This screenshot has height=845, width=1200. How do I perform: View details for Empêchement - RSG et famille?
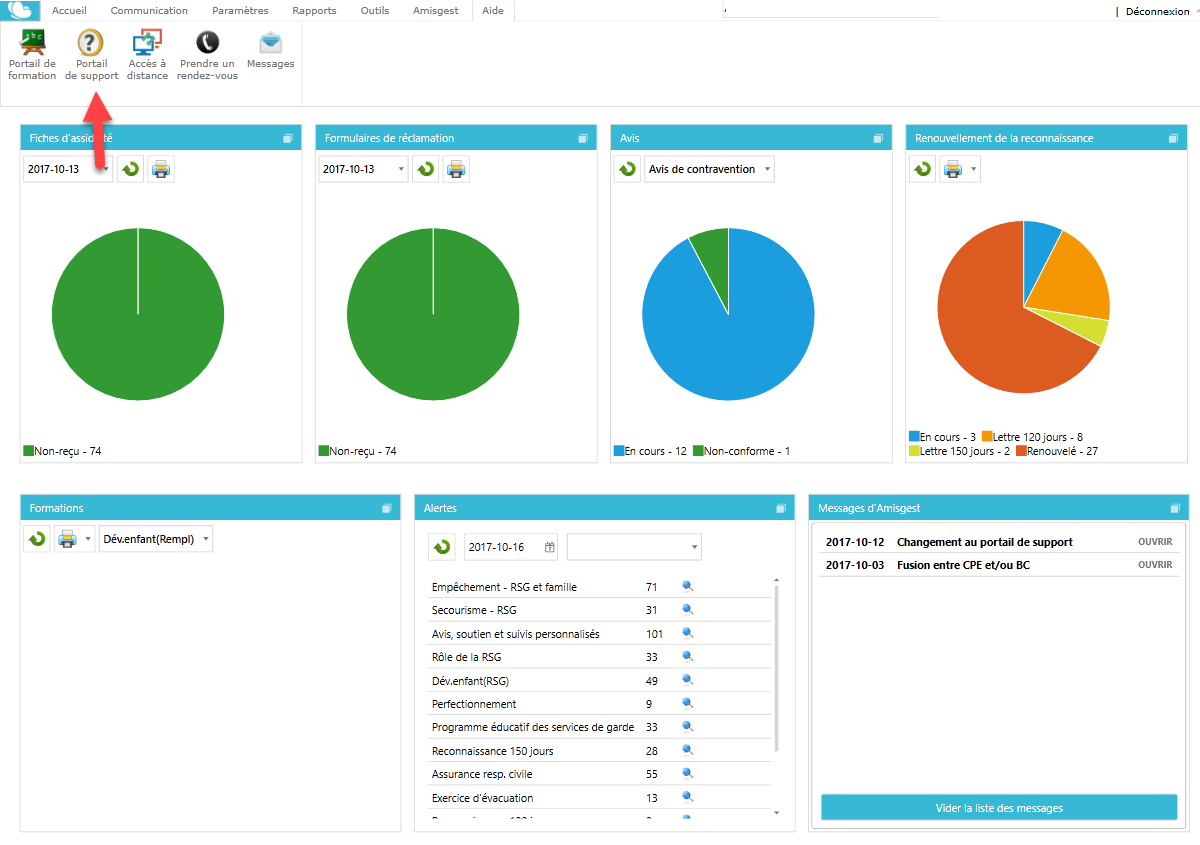coord(687,587)
